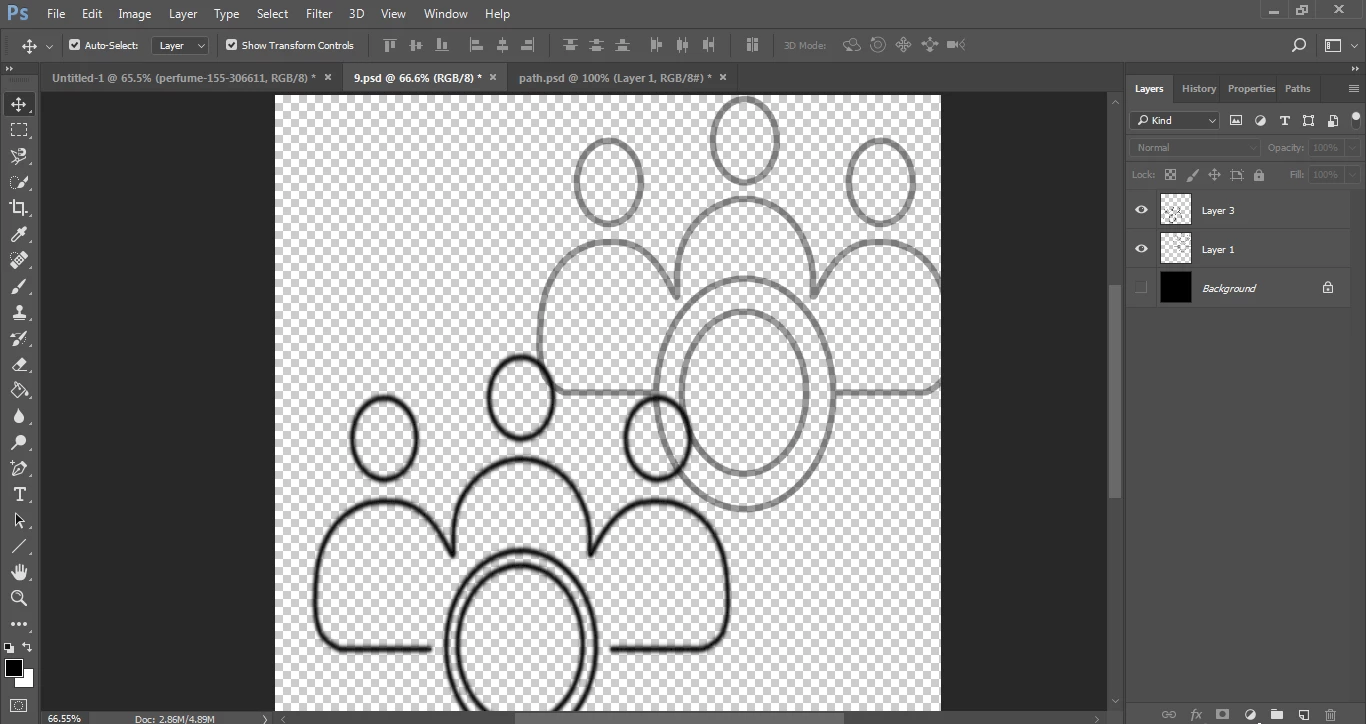
Task: Select the Blur tool
Action: pos(19,416)
